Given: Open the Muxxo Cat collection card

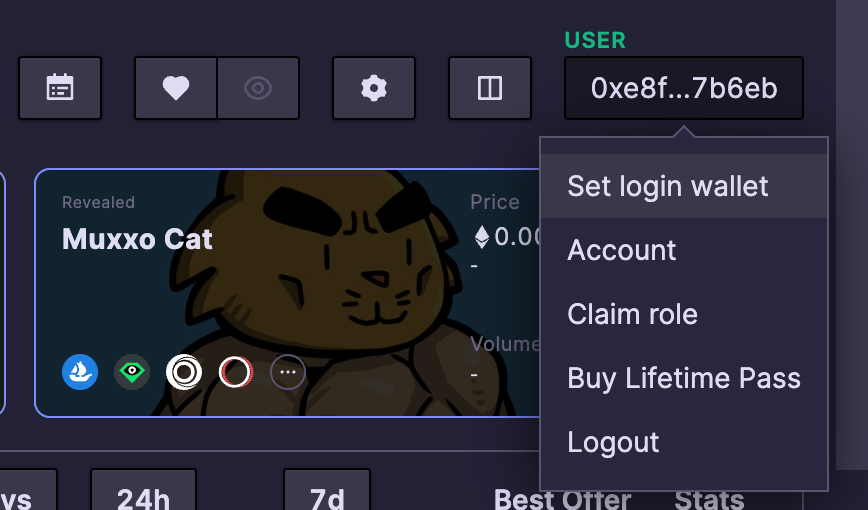Looking at the screenshot, I should coord(288,293).
